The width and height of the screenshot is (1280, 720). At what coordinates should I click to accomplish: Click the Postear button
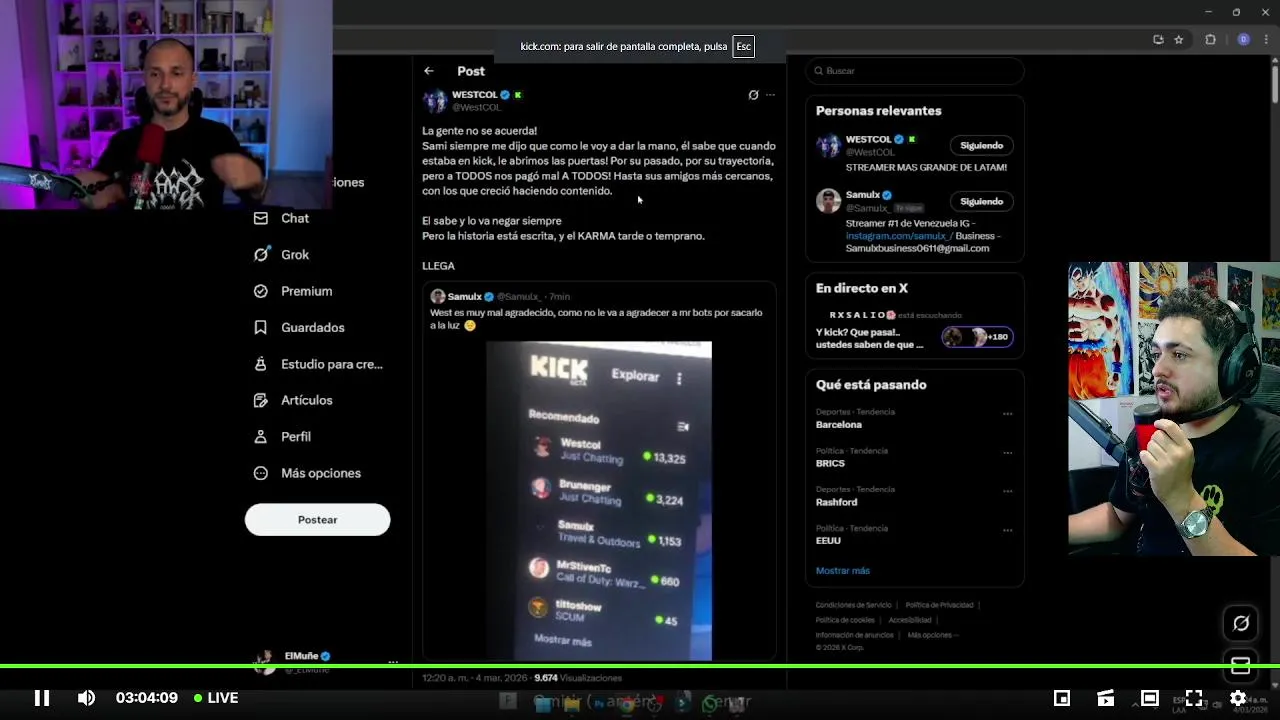pyautogui.click(x=317, y=520)
